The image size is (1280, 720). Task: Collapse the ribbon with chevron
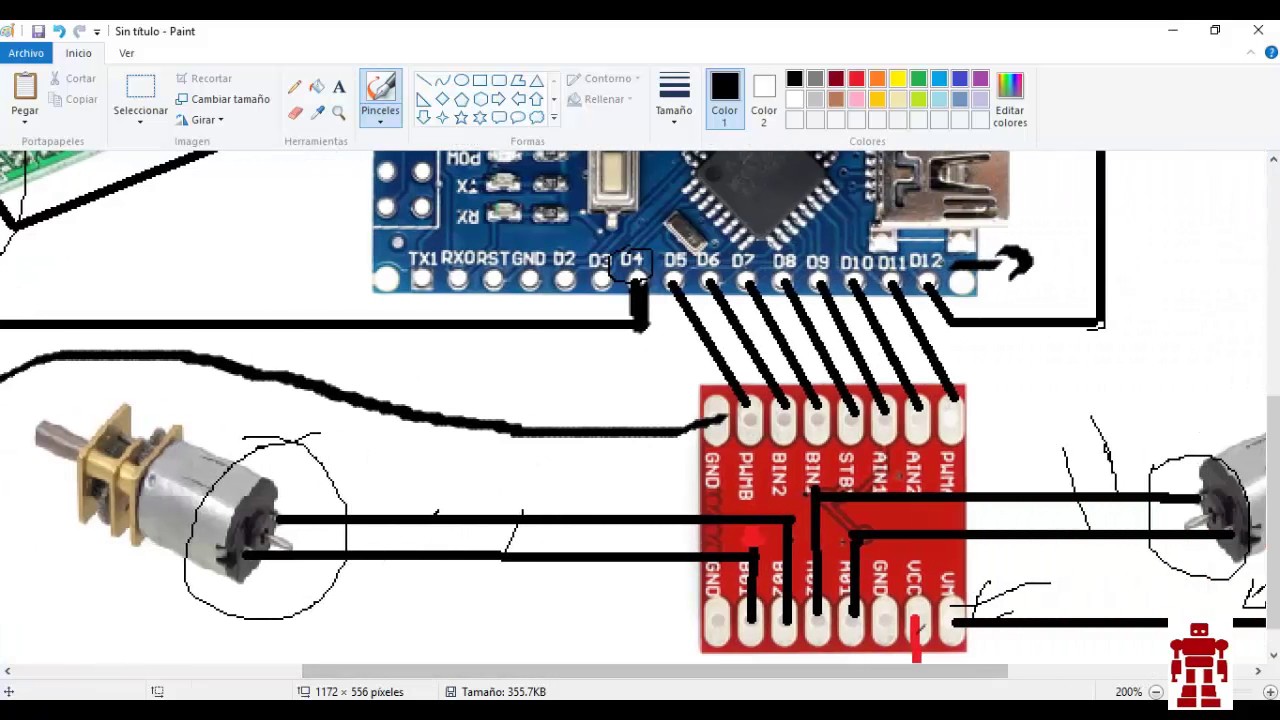click(1253, 53)
